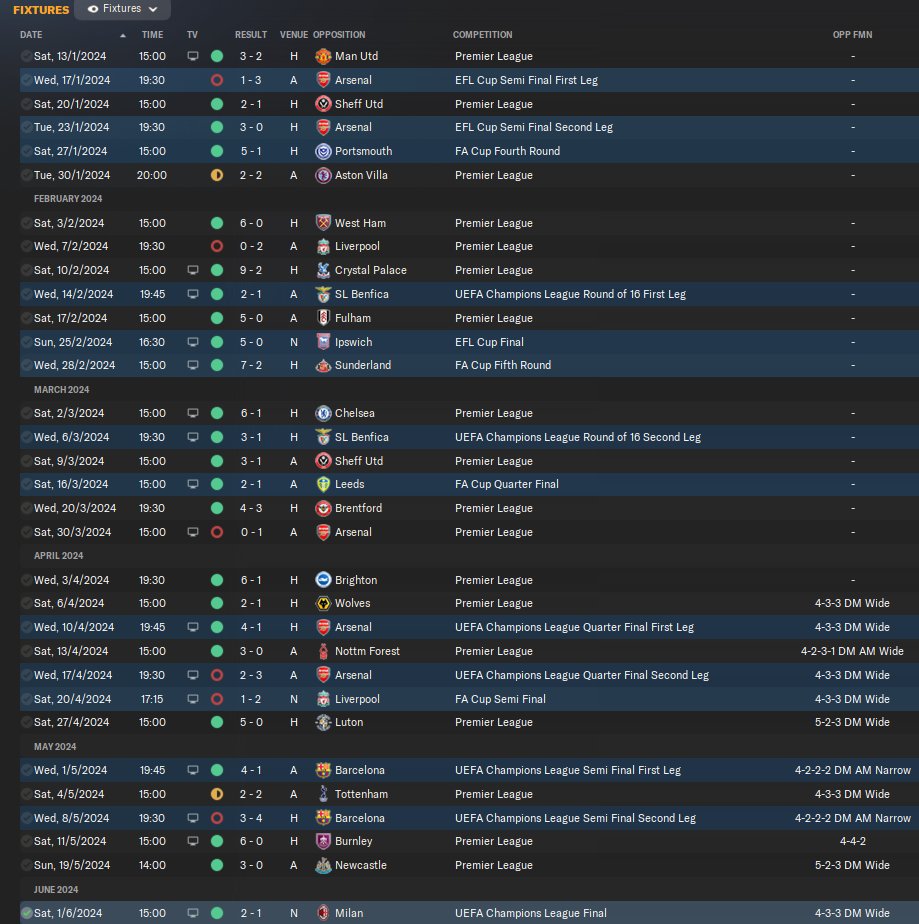Viewport: 919px width, 924px height.
Task: Toggle the tick on Sat 13/1/2024 row
Action: [26, 57]
